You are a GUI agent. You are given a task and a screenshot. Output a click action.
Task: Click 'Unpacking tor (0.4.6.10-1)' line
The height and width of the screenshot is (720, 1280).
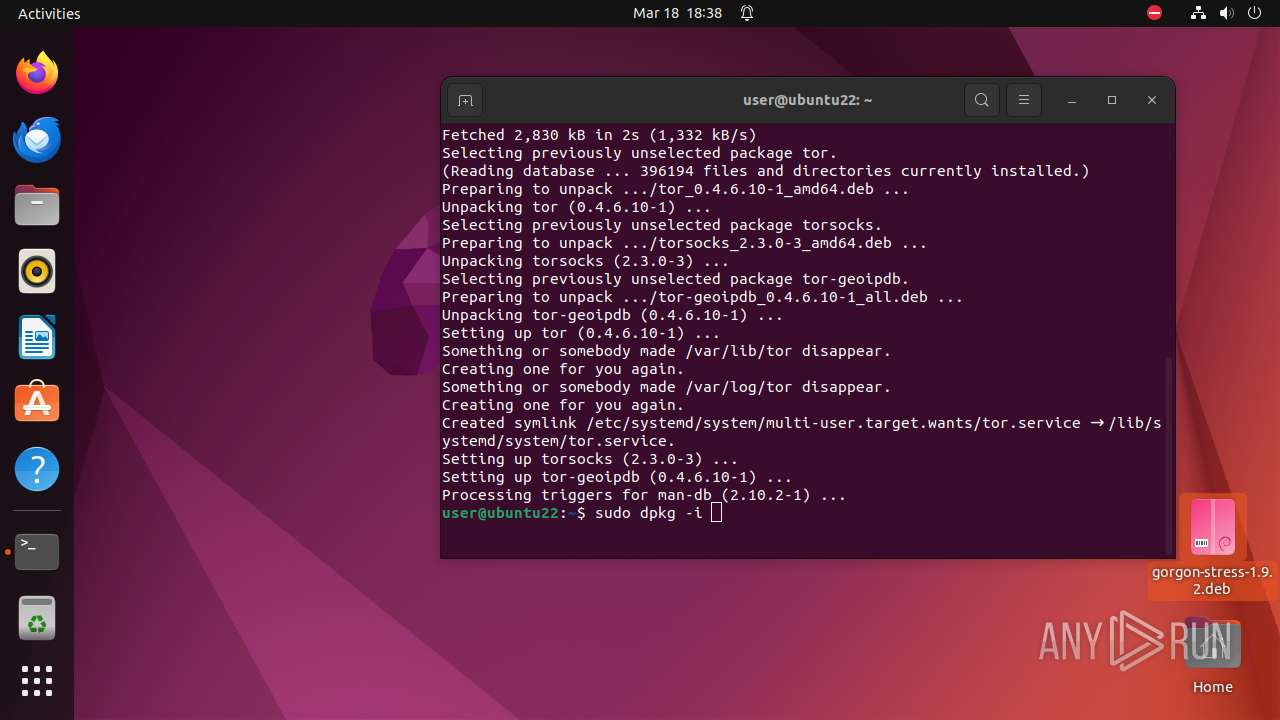(576, 207)
